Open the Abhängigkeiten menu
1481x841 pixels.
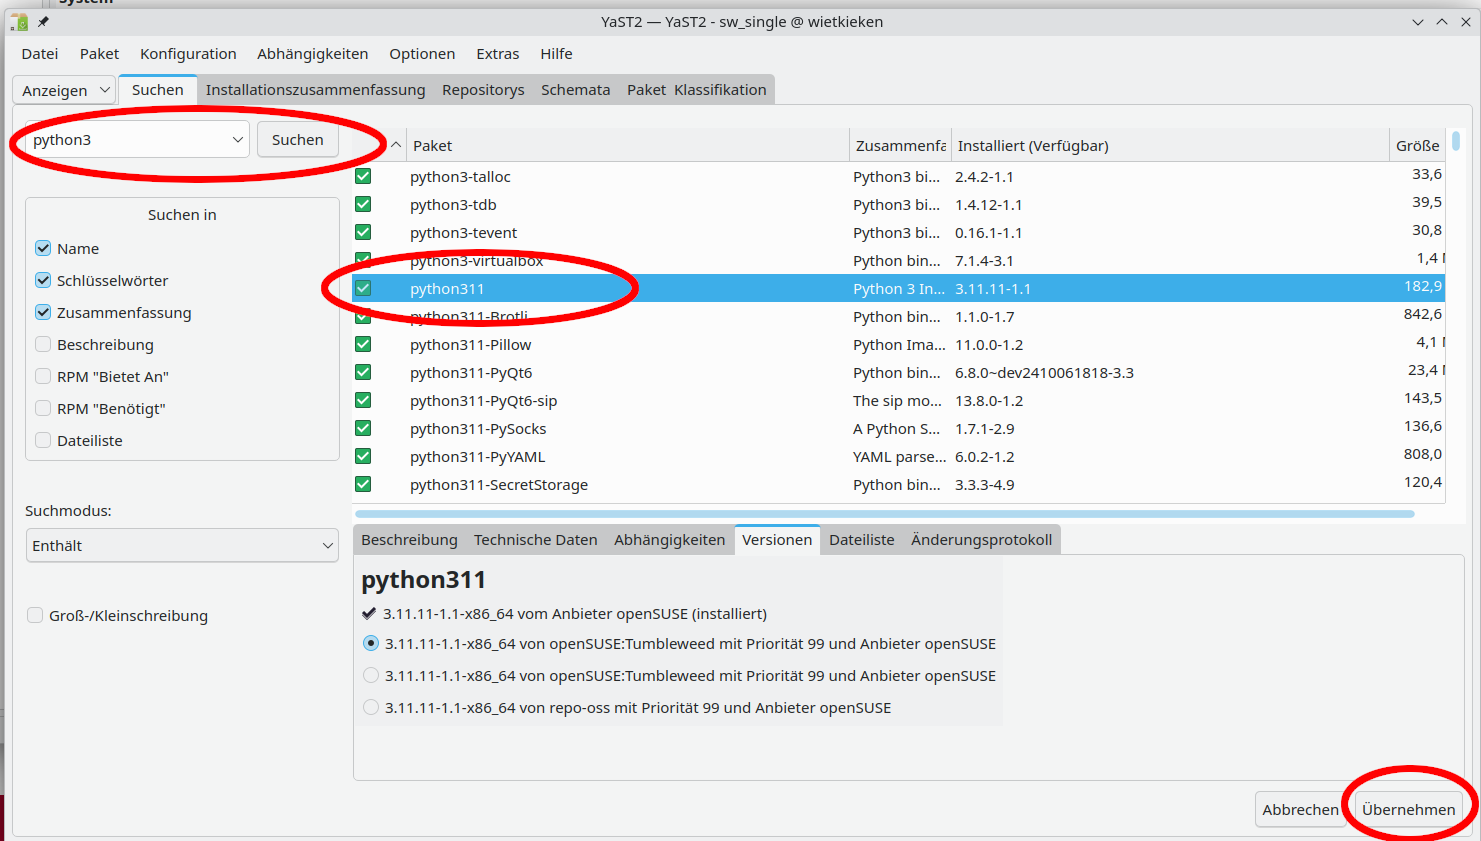pos(312,54)
